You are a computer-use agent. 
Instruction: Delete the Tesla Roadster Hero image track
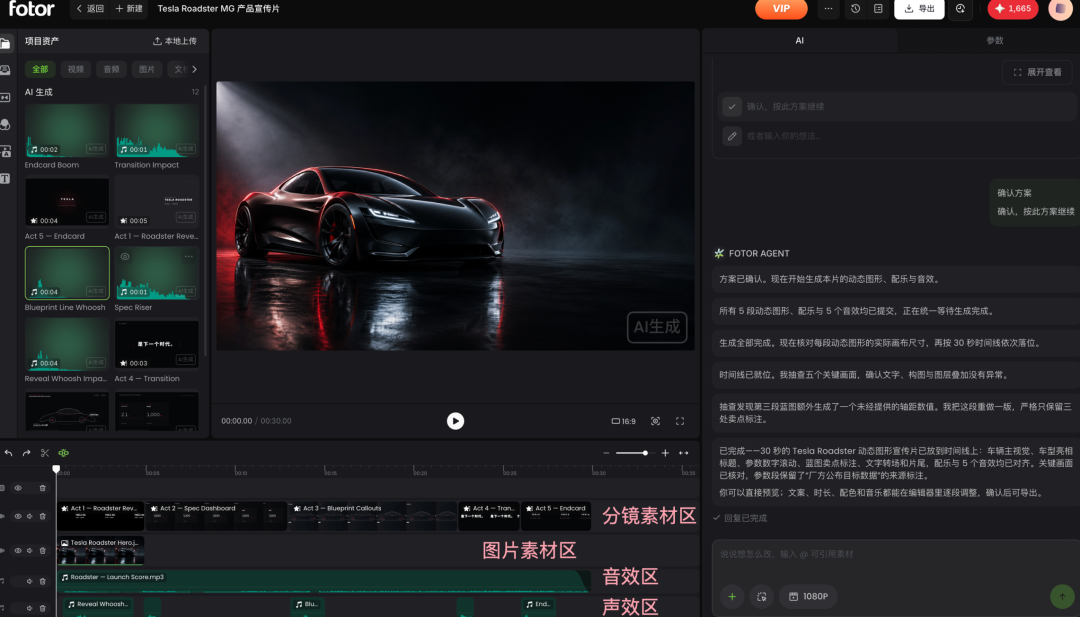pos(42,550)
